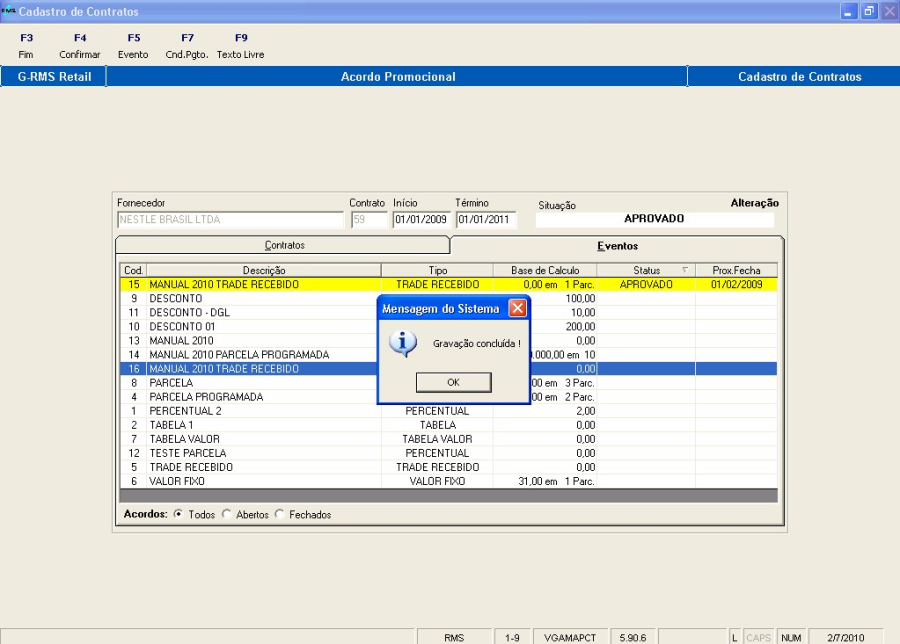Screen dimensions: 900x644
Task: Select the PERCENTUAL 2 row
Action: [448, 411]
